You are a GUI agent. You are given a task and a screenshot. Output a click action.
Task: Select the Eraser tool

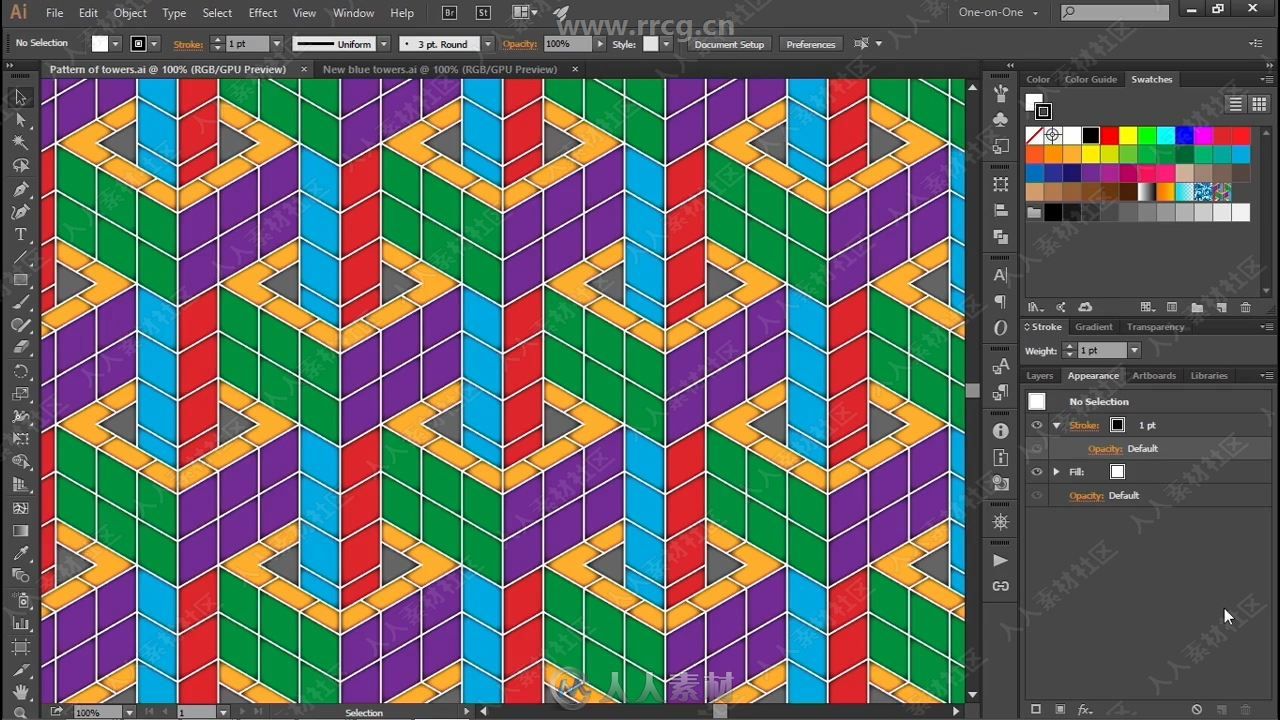click(21, 348)
